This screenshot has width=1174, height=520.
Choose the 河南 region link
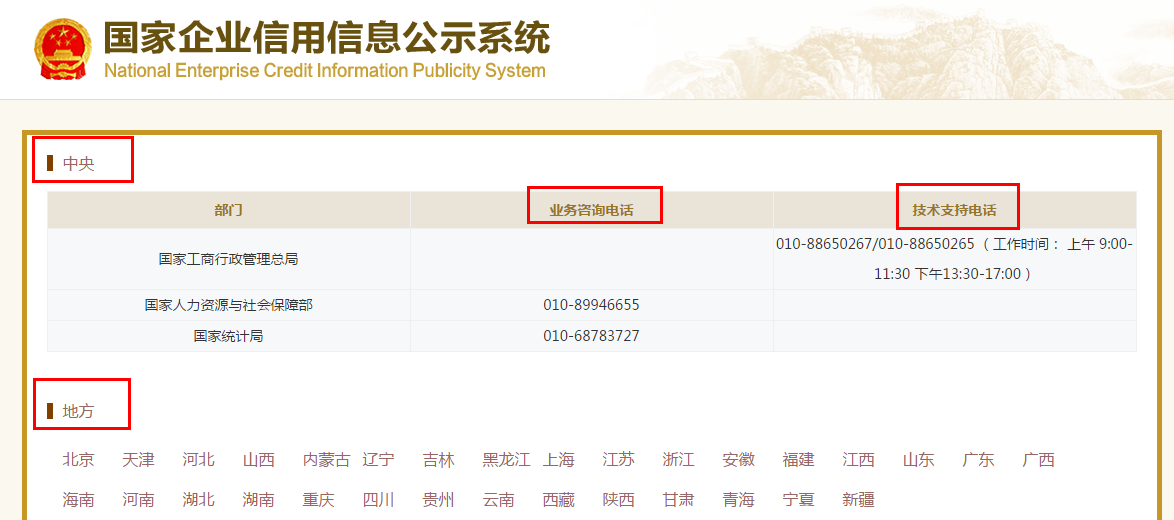[139, 499]
